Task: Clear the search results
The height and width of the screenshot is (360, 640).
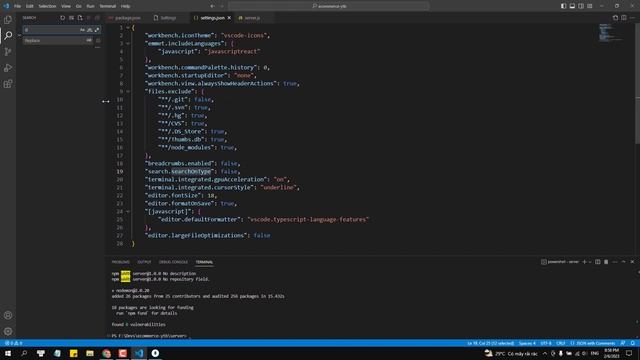Action: pos(71,18)
